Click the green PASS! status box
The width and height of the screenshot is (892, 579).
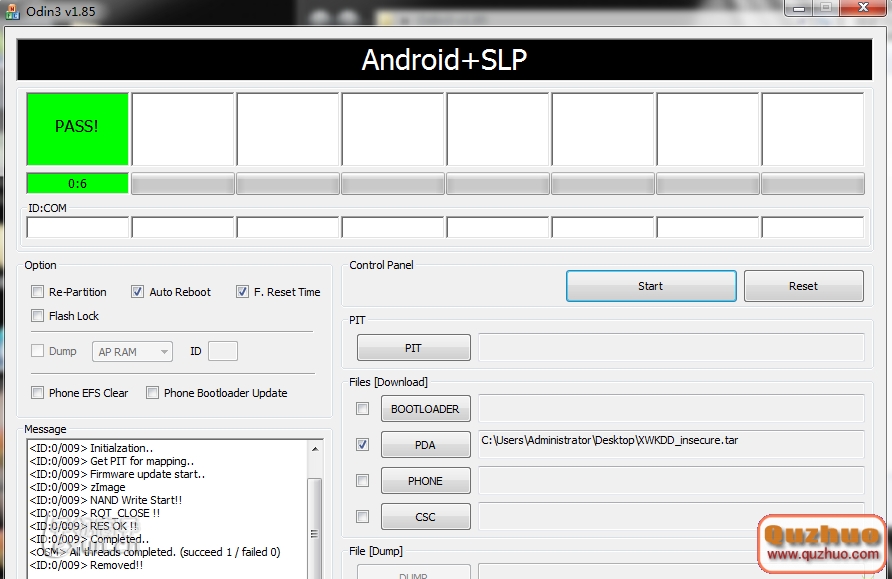coord(77,129)
